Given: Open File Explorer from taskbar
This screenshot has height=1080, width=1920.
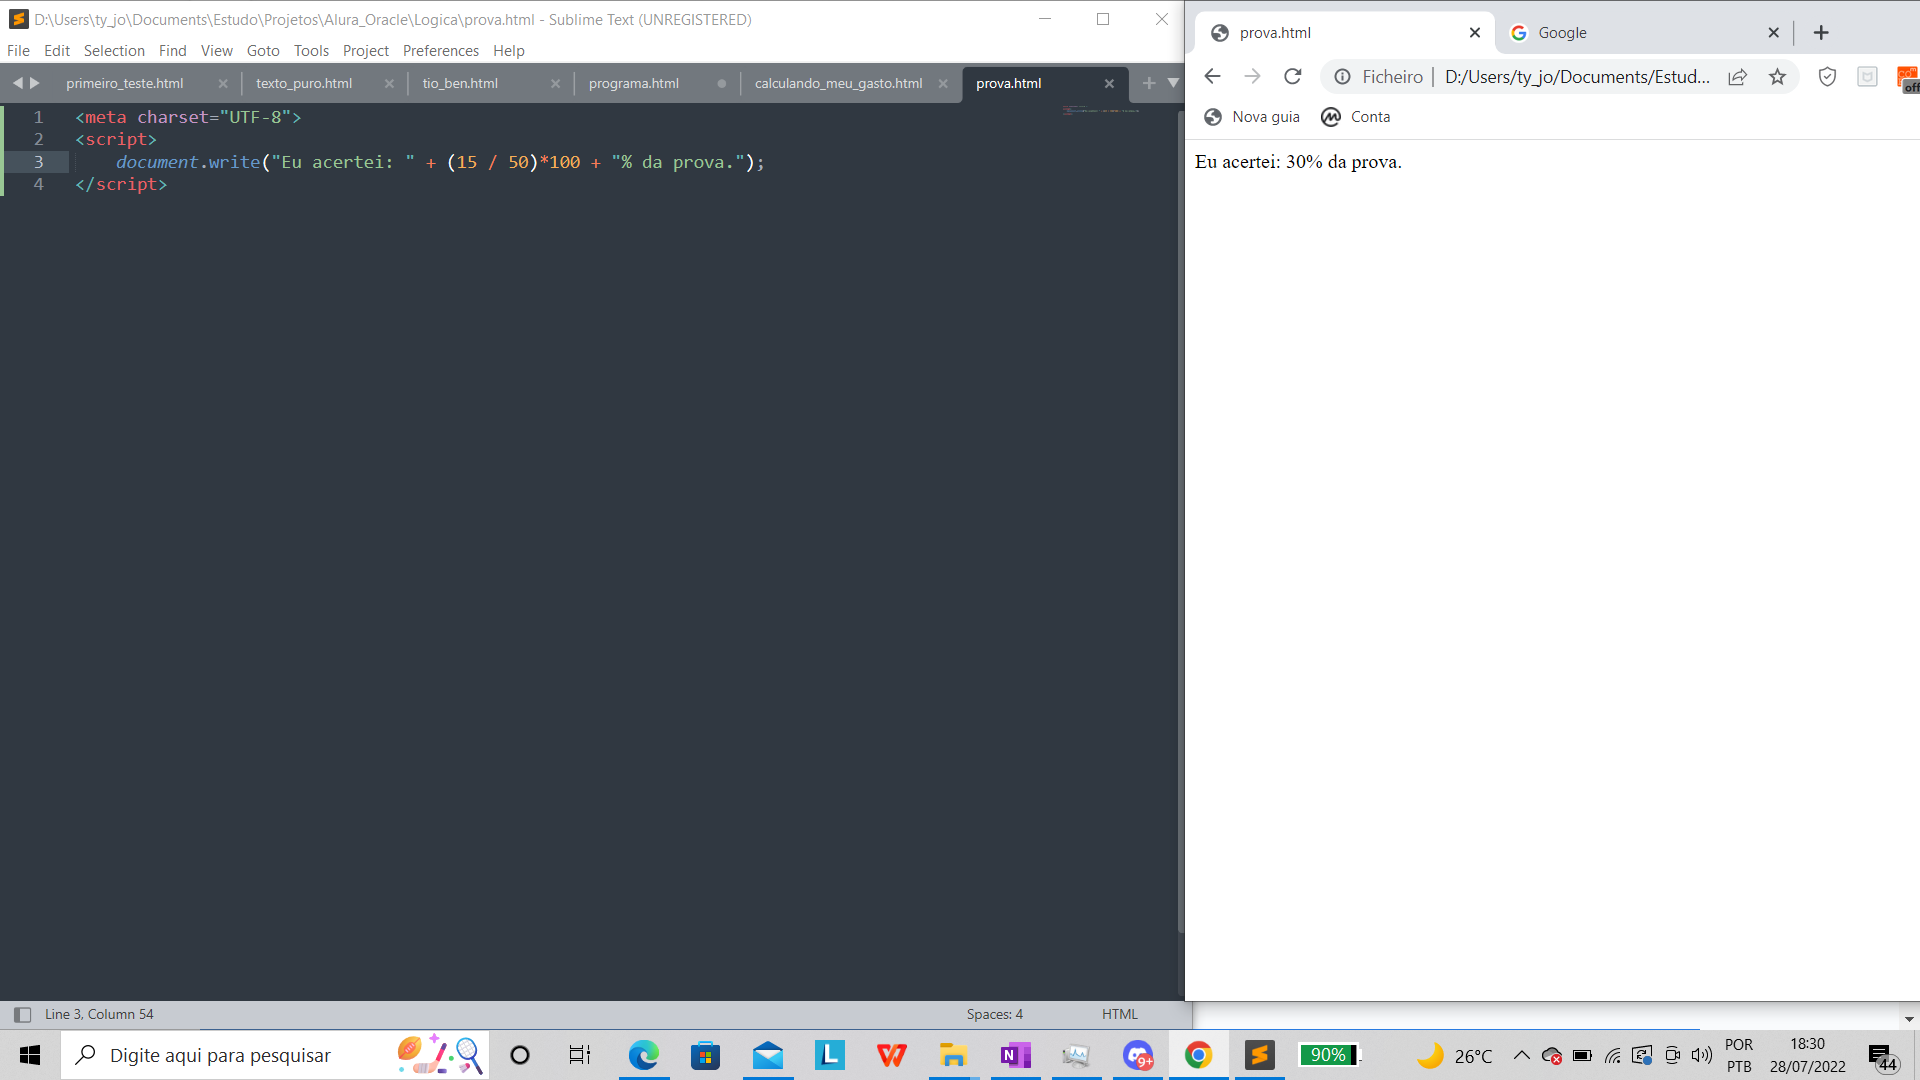Looking at the screenshot, I should tap(952, 1055).
